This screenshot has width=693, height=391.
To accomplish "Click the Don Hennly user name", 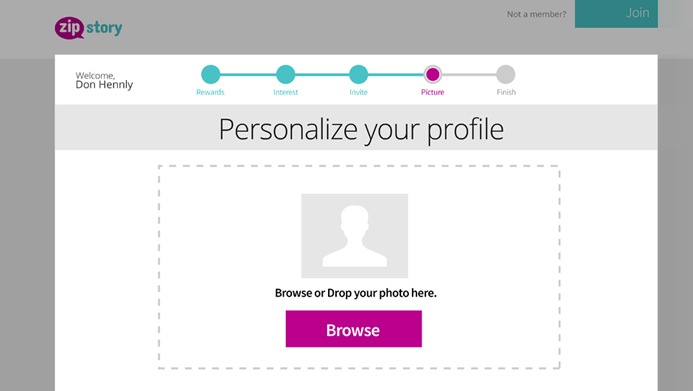I will coord(104,84).
